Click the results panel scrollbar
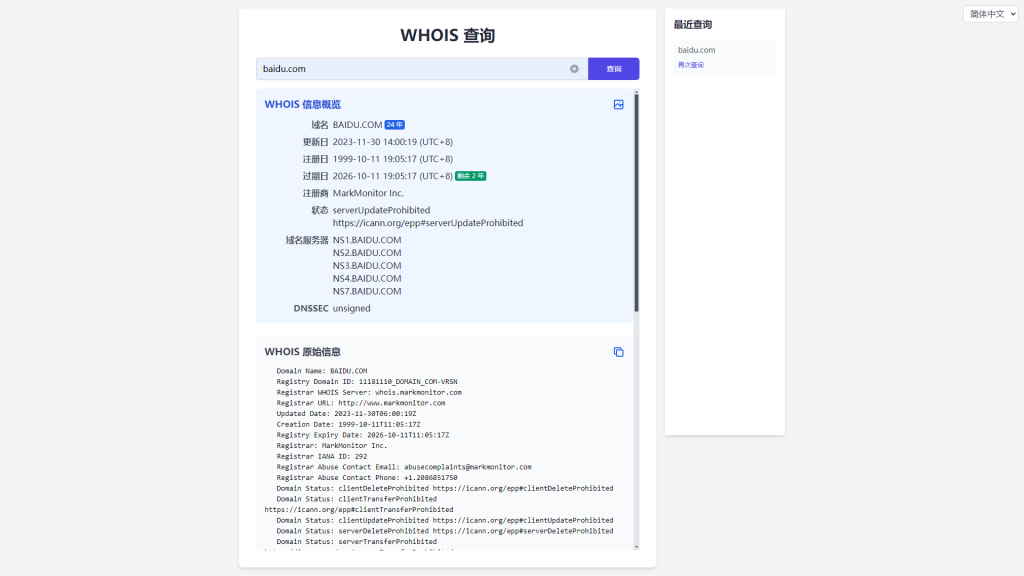 [636, 202]
